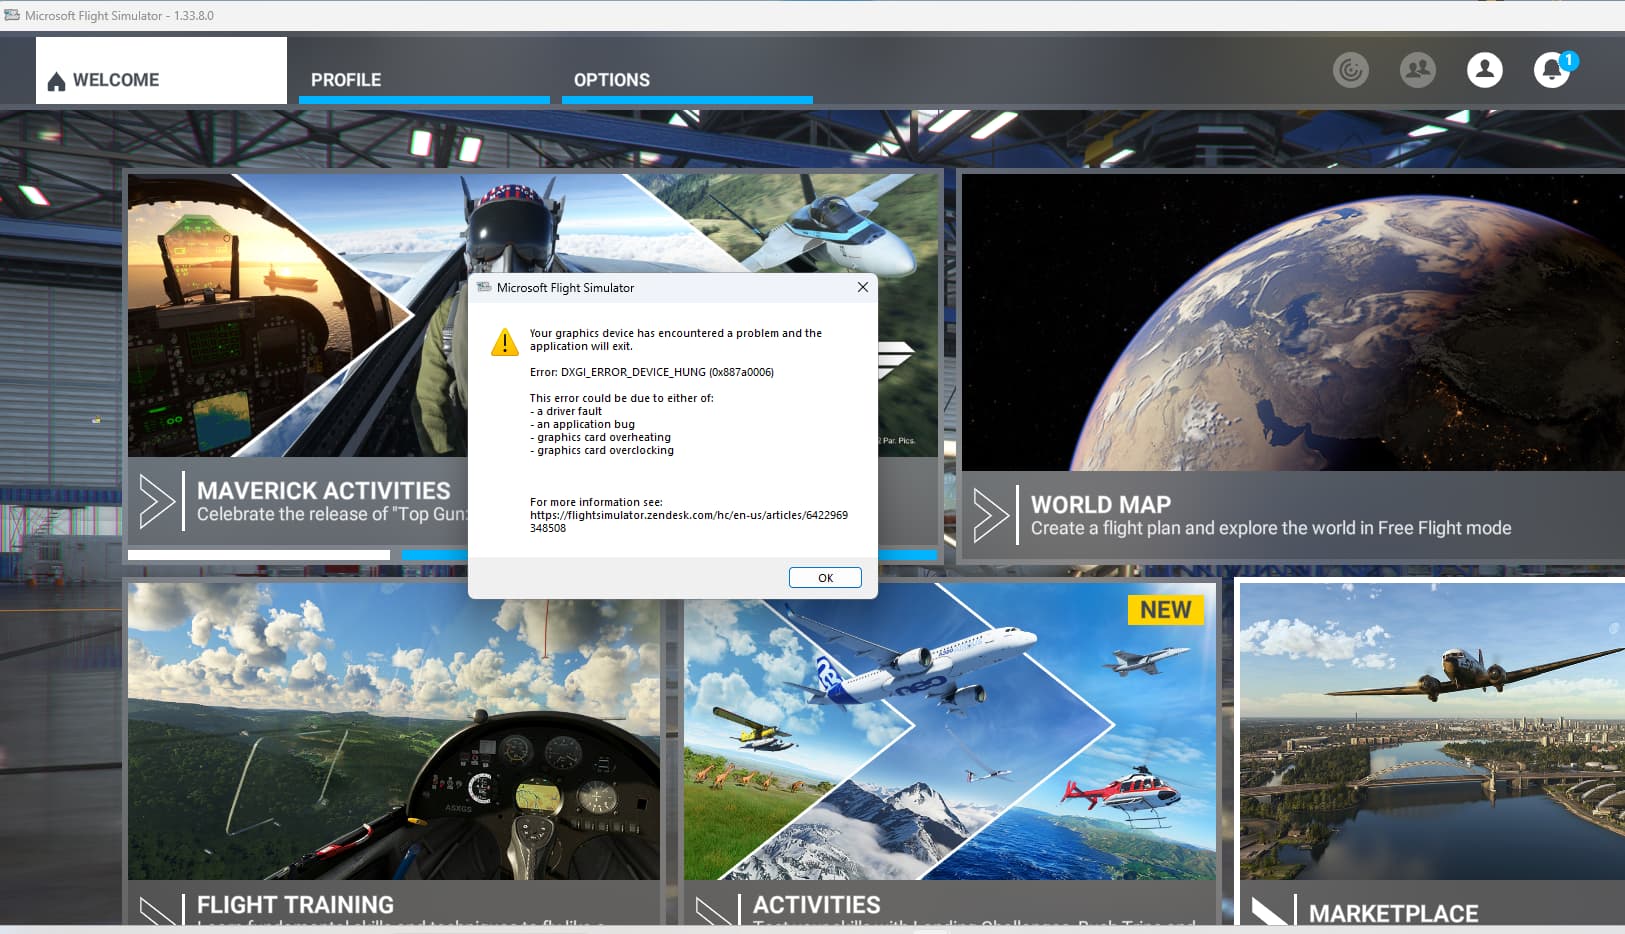The height and width of the screenshot is (934, 1625).
Task: Switch to the Profile tab
Action: pos(346,80)
